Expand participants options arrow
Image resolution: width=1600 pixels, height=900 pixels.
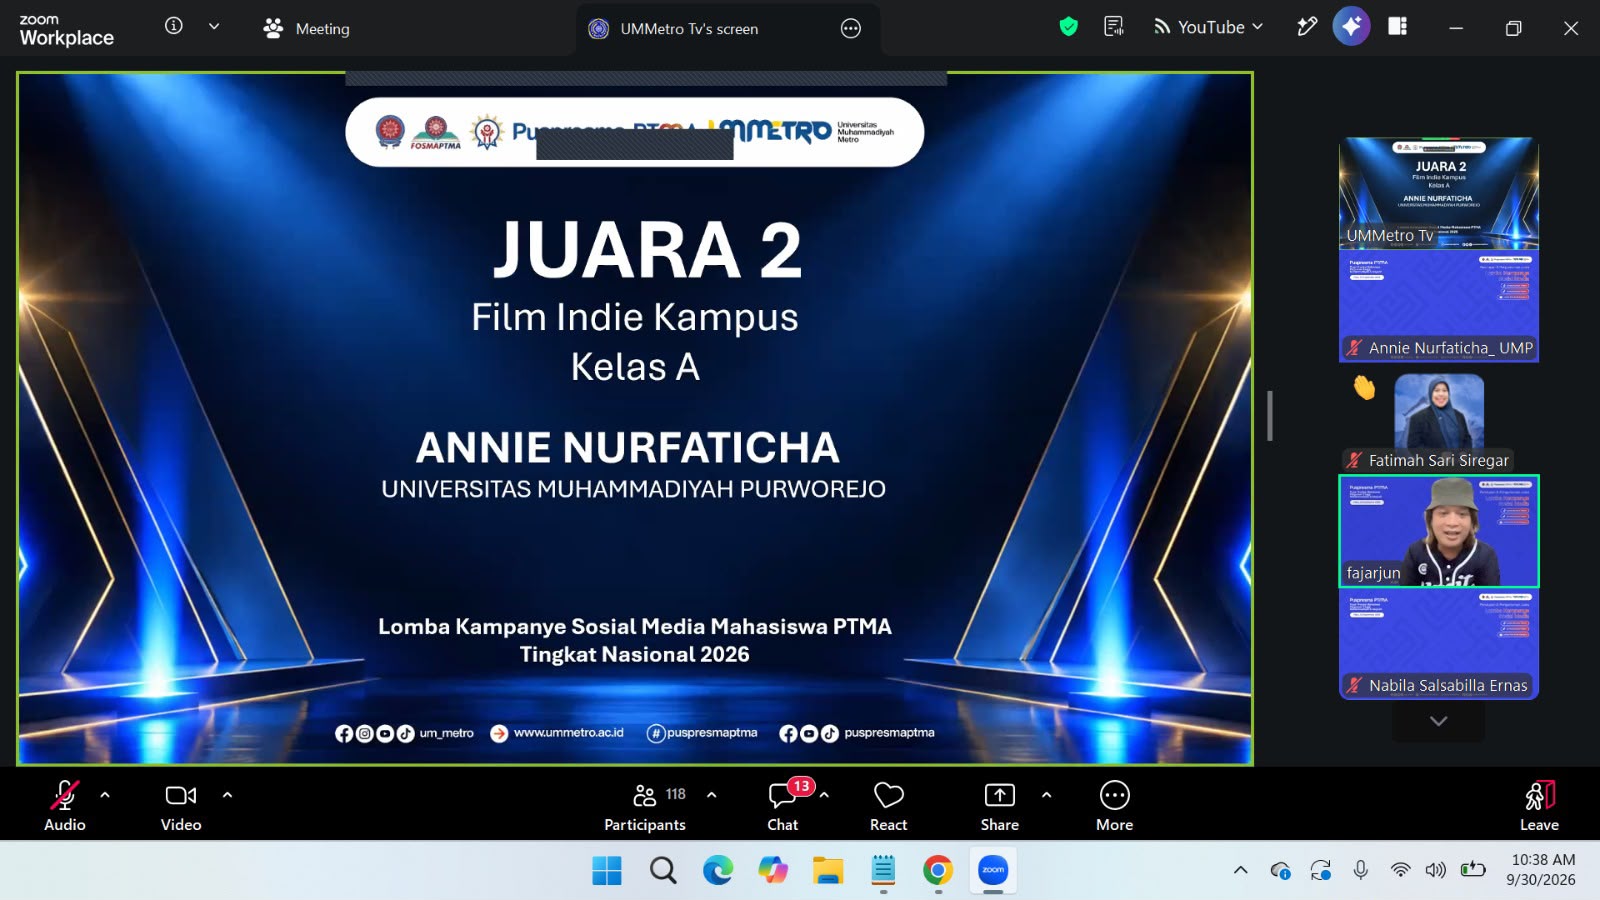point(711,795)
